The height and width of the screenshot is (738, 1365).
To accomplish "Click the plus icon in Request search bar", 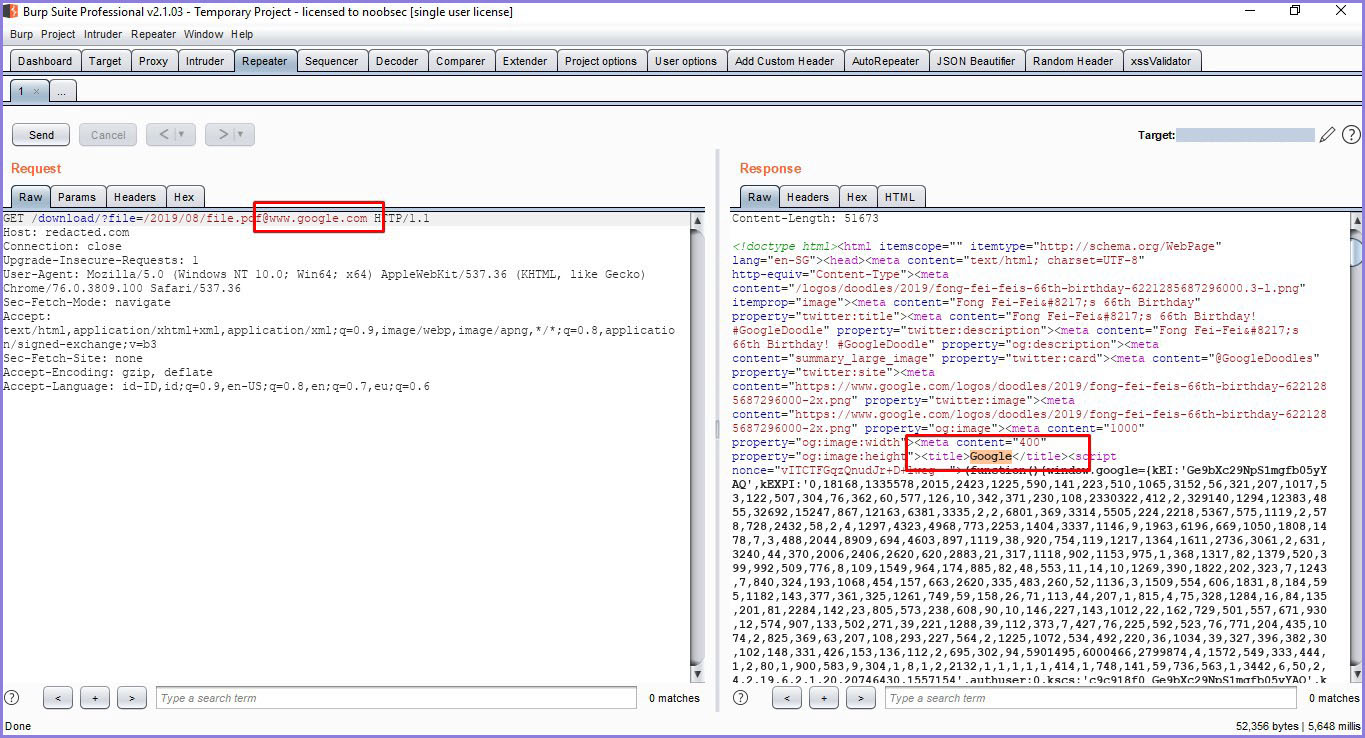I will [x=94, y=697].
